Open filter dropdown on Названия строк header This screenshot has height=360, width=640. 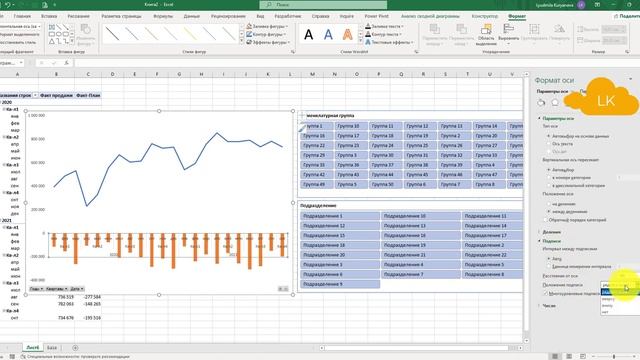35,95
